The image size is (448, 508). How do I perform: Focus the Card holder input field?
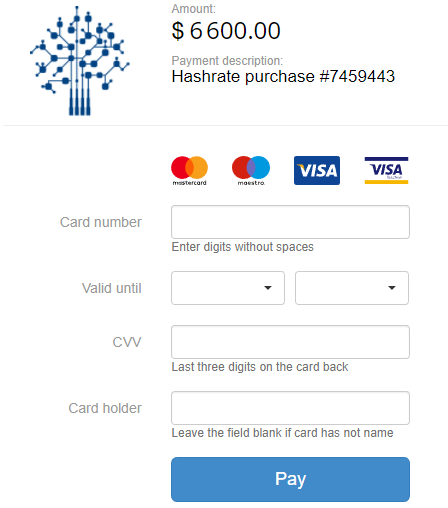pyautogui.click(x=290, y=408)
